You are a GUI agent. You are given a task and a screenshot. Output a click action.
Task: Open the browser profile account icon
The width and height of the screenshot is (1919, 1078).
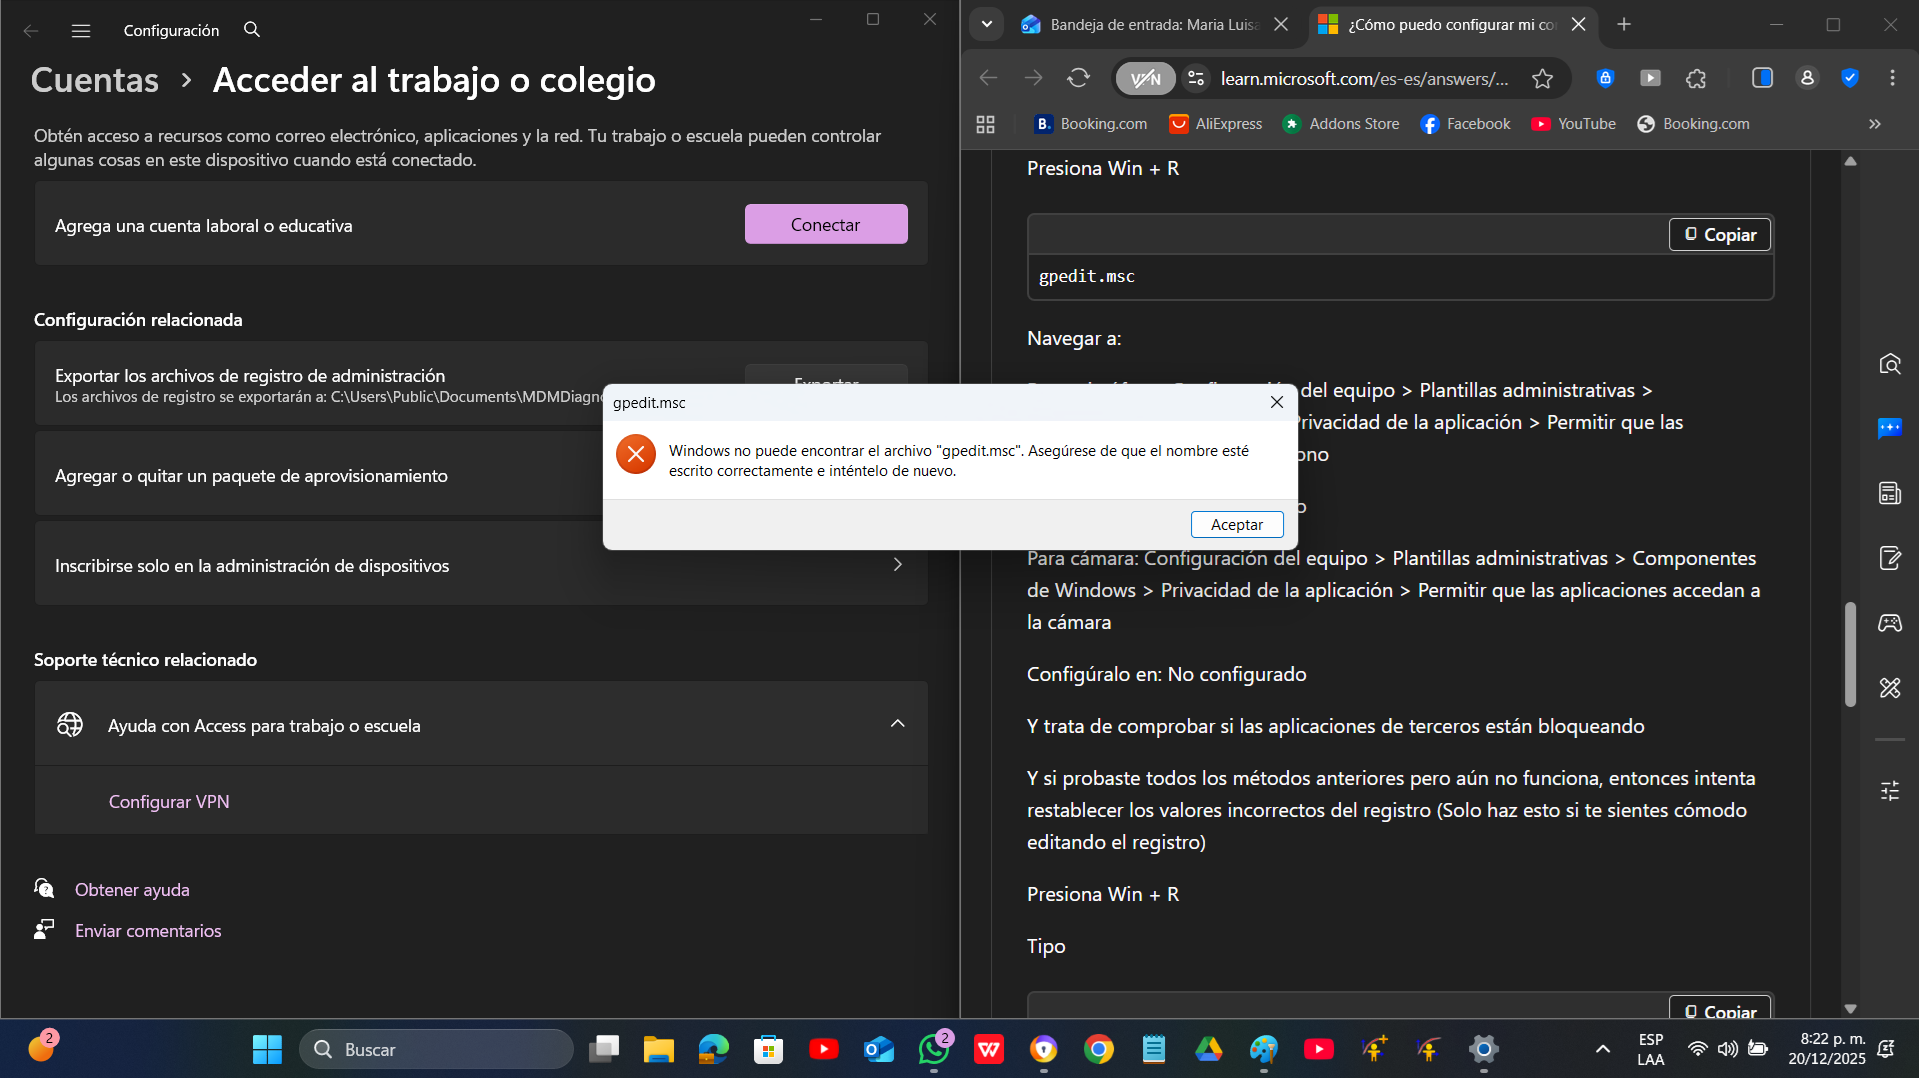click(1806, 78)
